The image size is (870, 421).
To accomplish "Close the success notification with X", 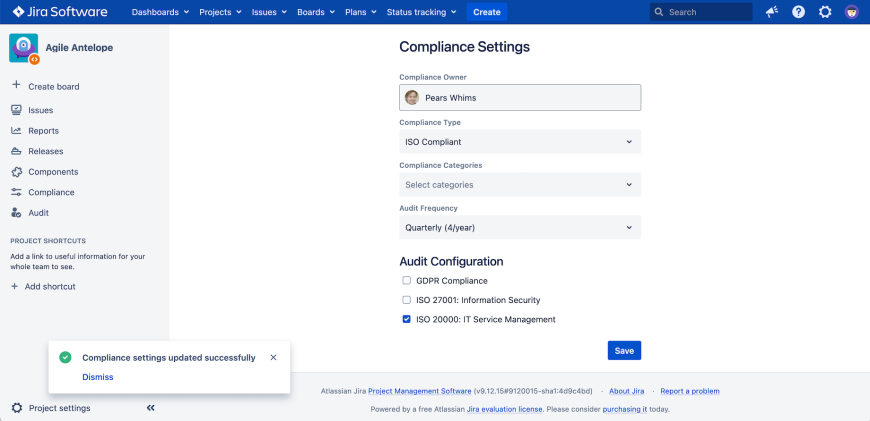I will 273,357.
